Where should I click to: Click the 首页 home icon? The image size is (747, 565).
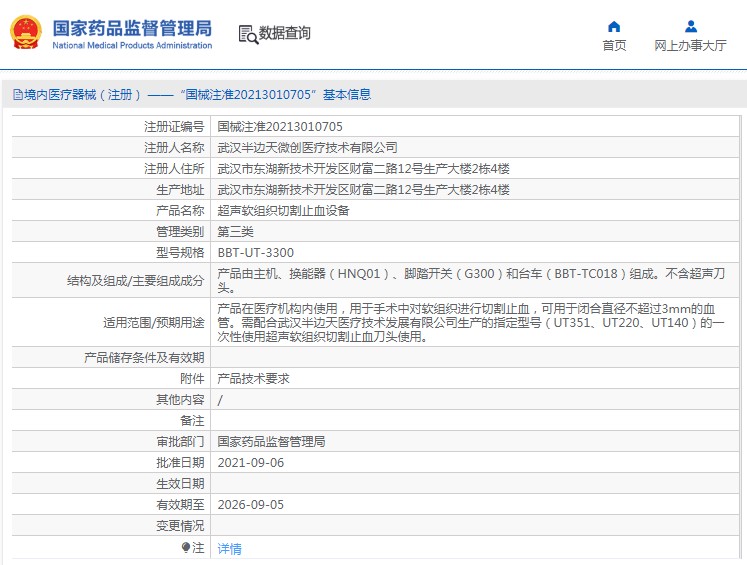(x=614, y=26)
